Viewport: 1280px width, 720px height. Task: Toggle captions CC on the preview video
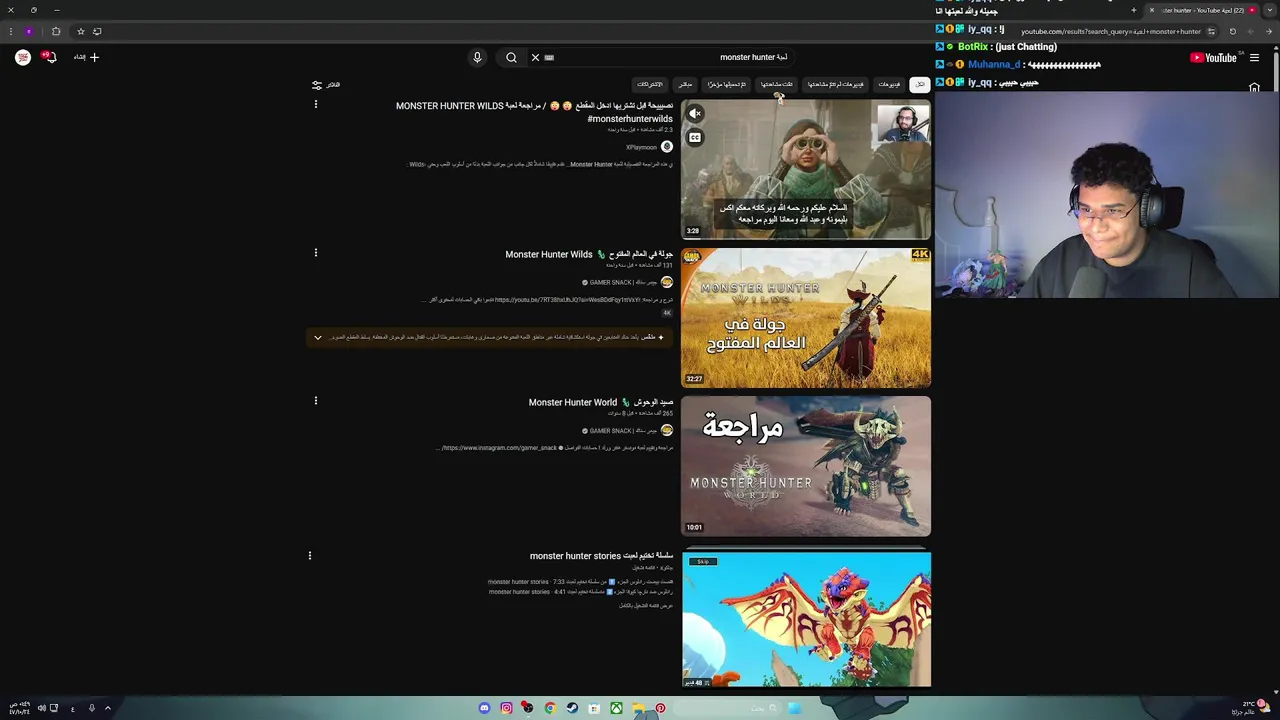coord(695,137)
